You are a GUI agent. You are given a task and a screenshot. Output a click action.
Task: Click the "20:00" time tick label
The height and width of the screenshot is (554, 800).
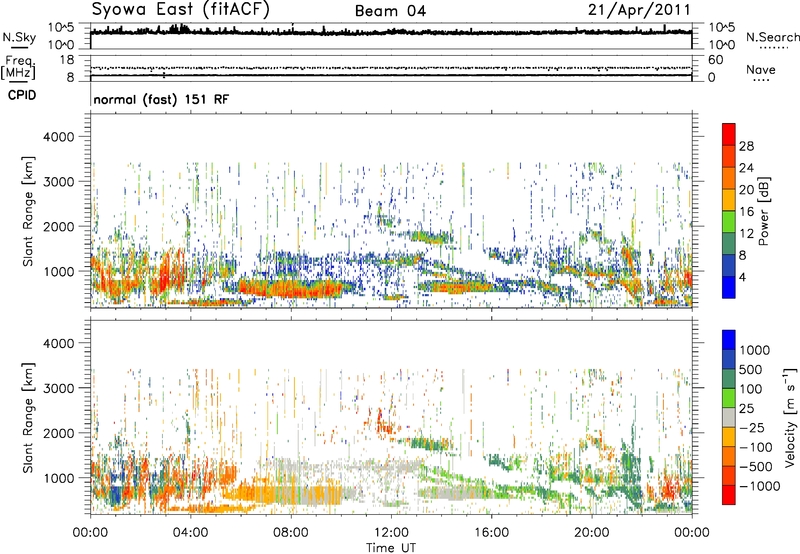592,533
